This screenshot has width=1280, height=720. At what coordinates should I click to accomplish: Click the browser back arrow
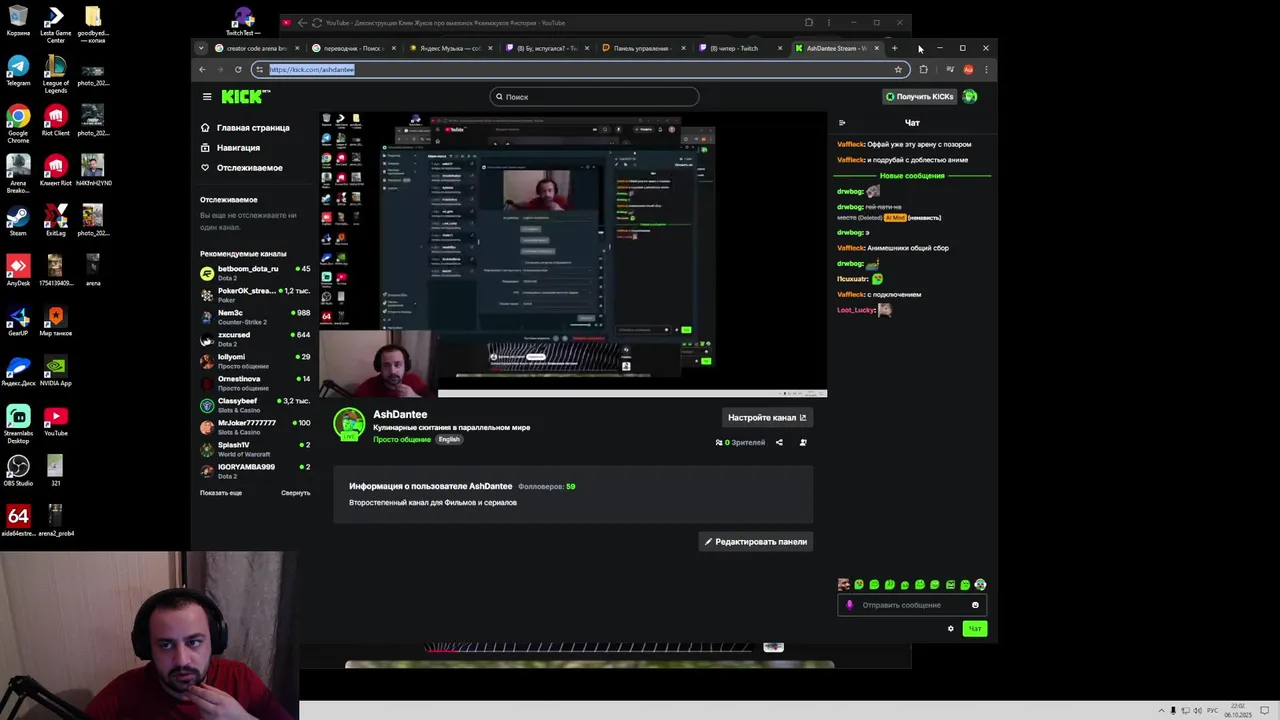click(x=202, y=70)
